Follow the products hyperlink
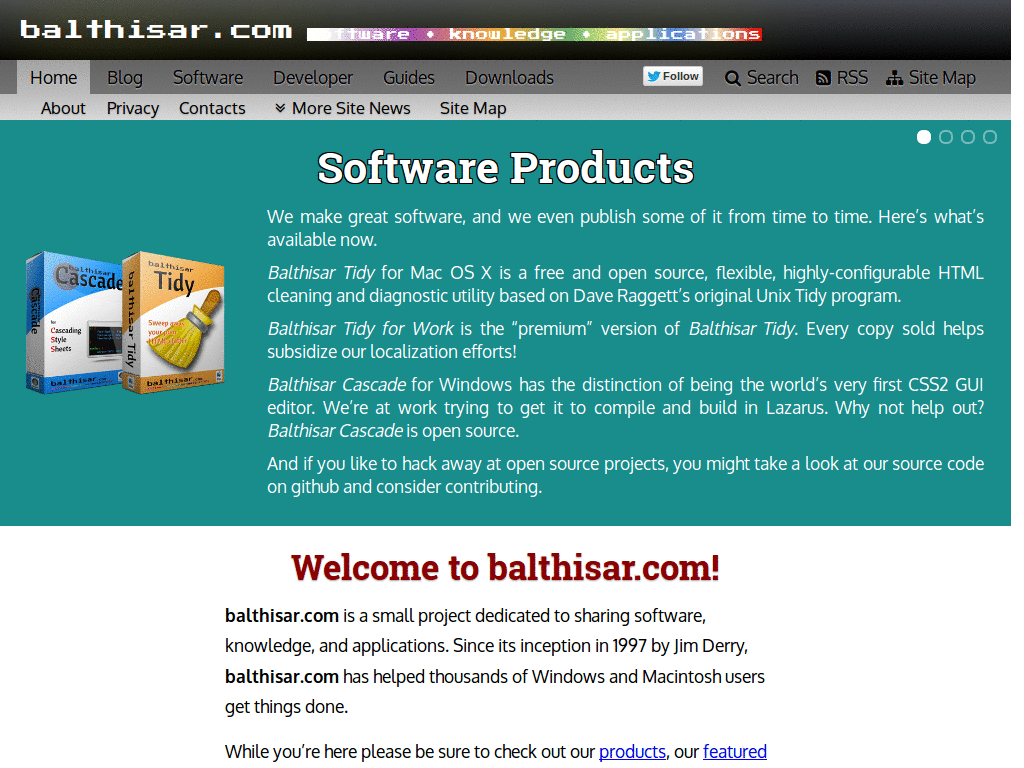Viewport: 1024px width, 768px height. pyautogui.click(x=632, y=752)
